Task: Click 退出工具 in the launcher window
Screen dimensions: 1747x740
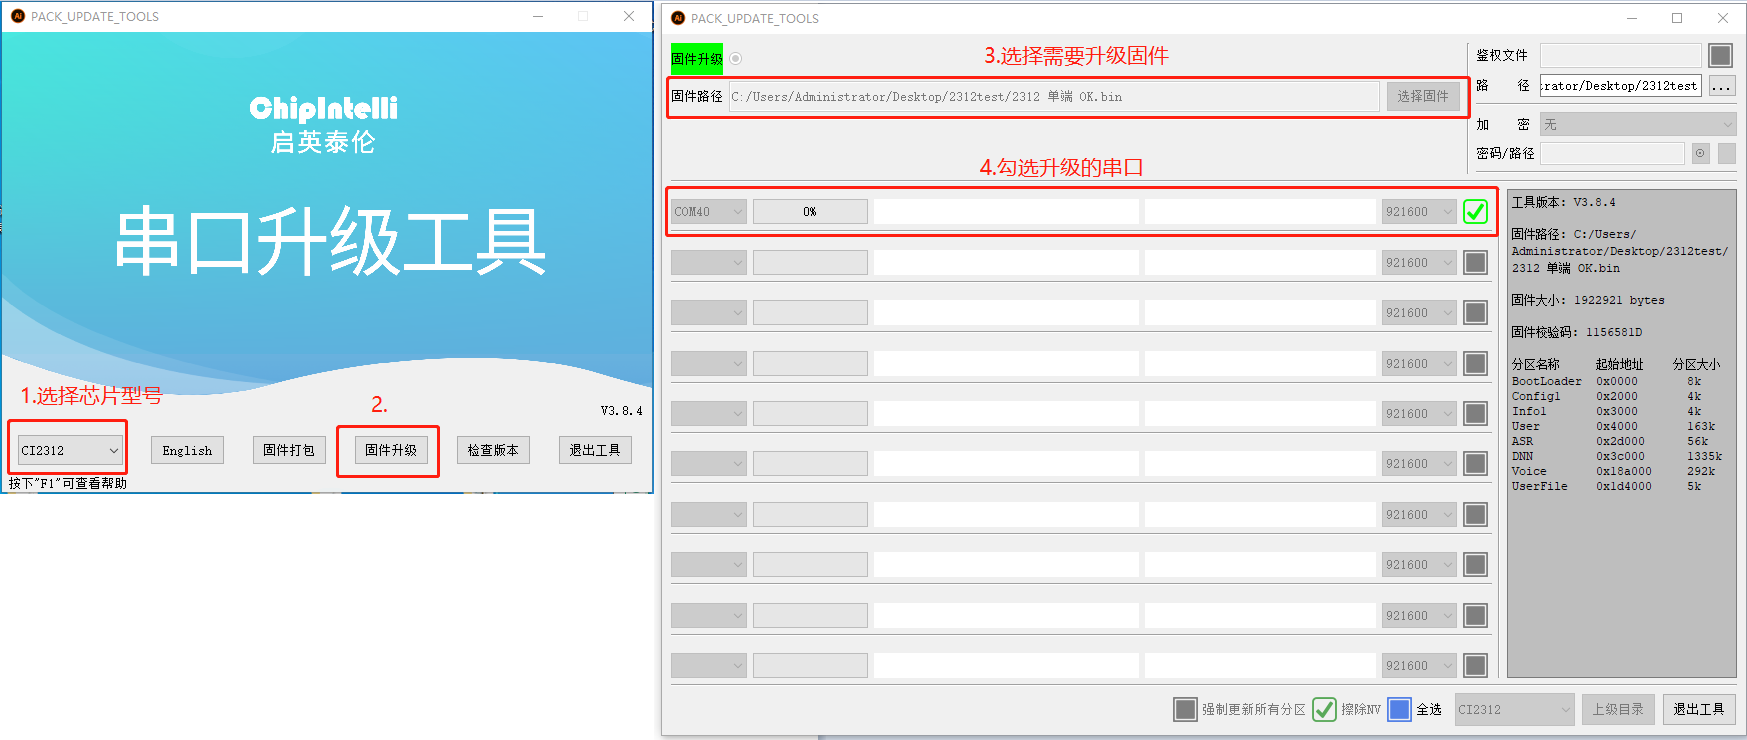Action: (595, 450)
